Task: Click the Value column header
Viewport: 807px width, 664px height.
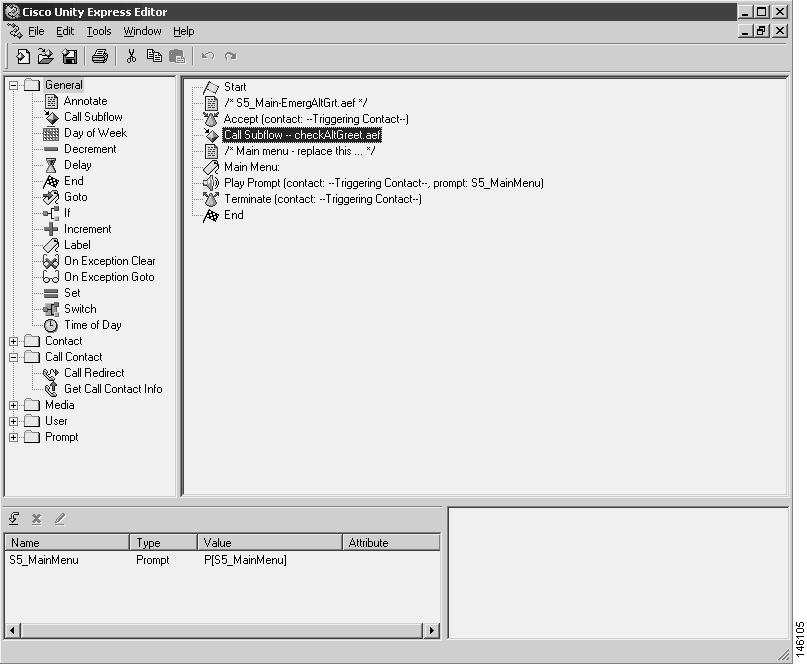Action: click(x=270, y=543)
